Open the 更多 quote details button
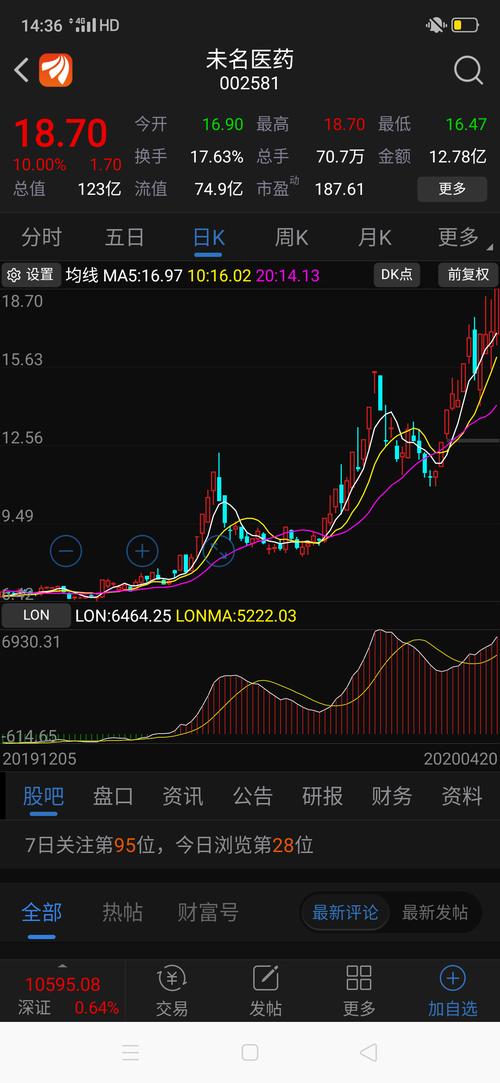Viewport: 500px width, 1083px height. click(452, 189)
